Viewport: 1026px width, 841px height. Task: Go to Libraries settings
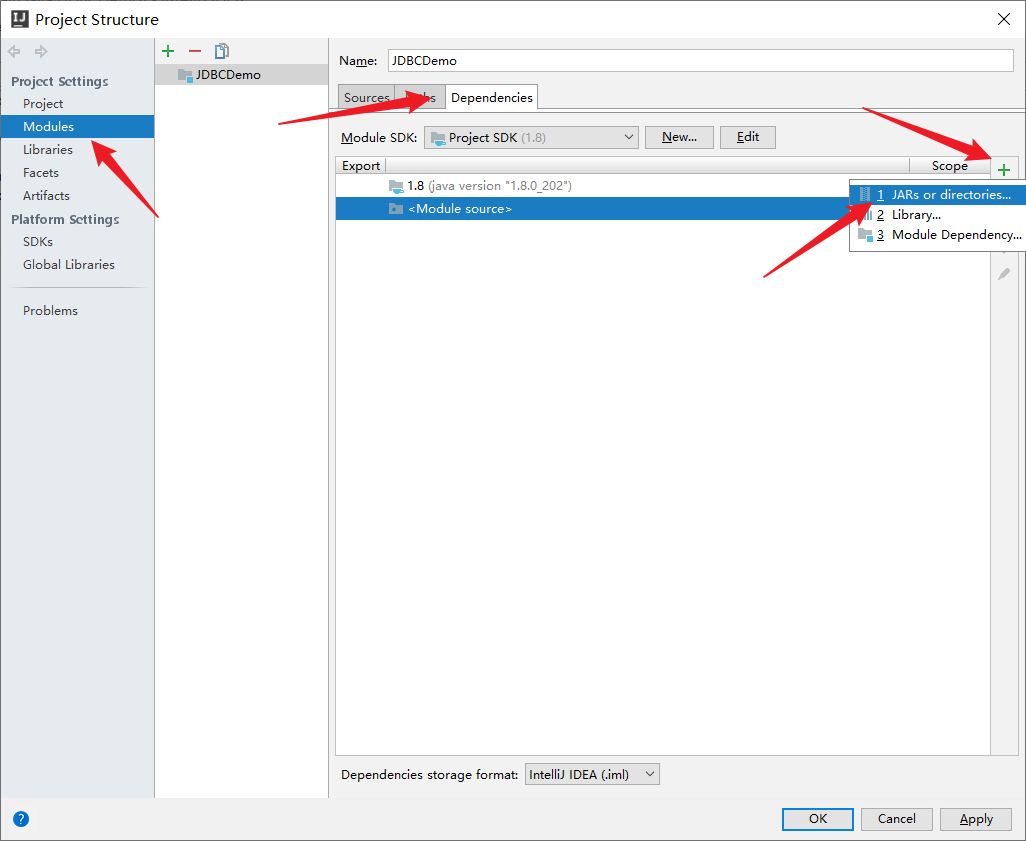[x=48, y=149]
